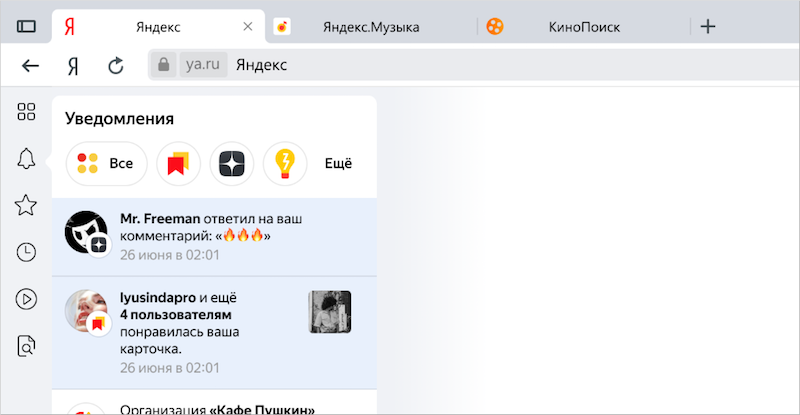Image resolution: width=800 pixels, height=415 pixels.
Task: Open the Кафе Пушкин organization notification
Action: click(214, 403)
